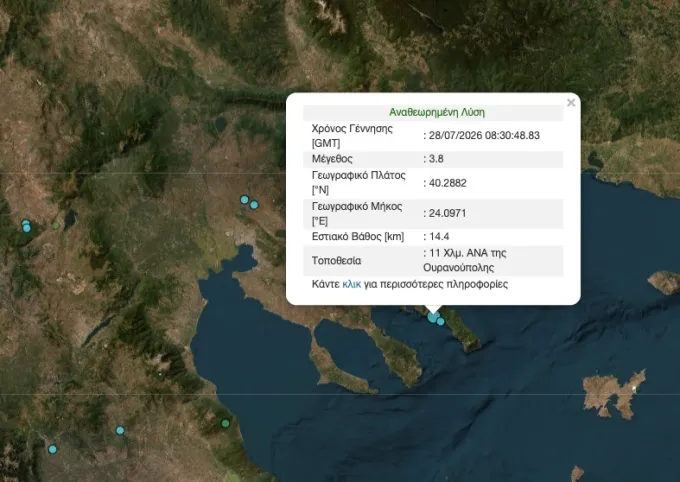Close the earthquake info popup

tap(571, 103)
